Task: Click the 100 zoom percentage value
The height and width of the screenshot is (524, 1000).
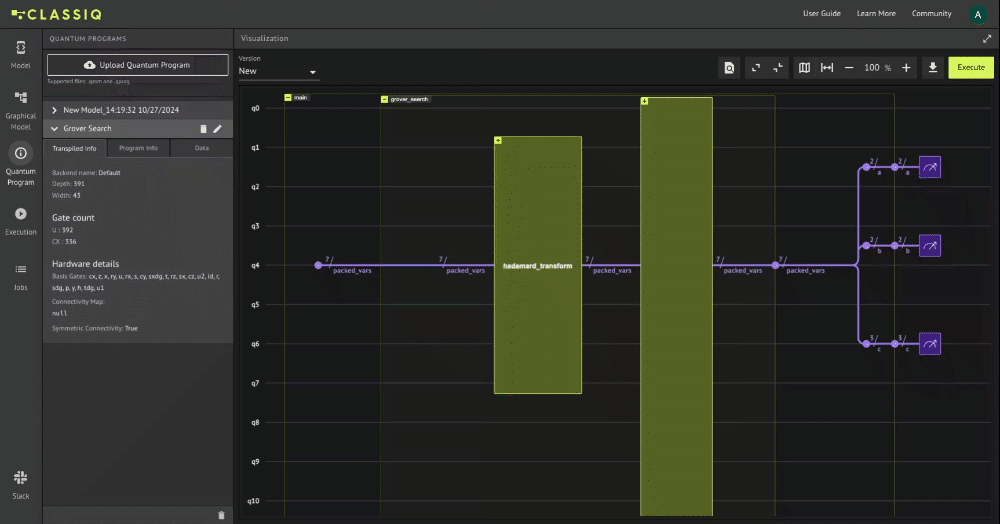Action: [871, 68]
